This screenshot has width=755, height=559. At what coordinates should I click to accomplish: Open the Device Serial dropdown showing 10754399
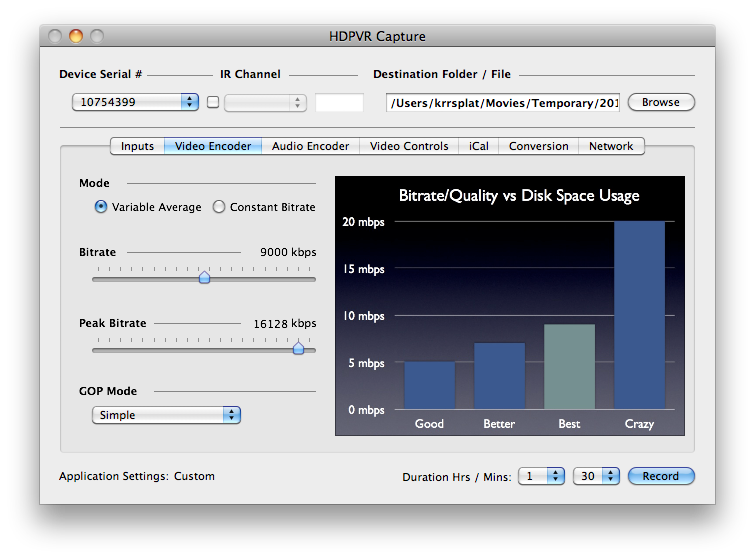tap(135, 102)
